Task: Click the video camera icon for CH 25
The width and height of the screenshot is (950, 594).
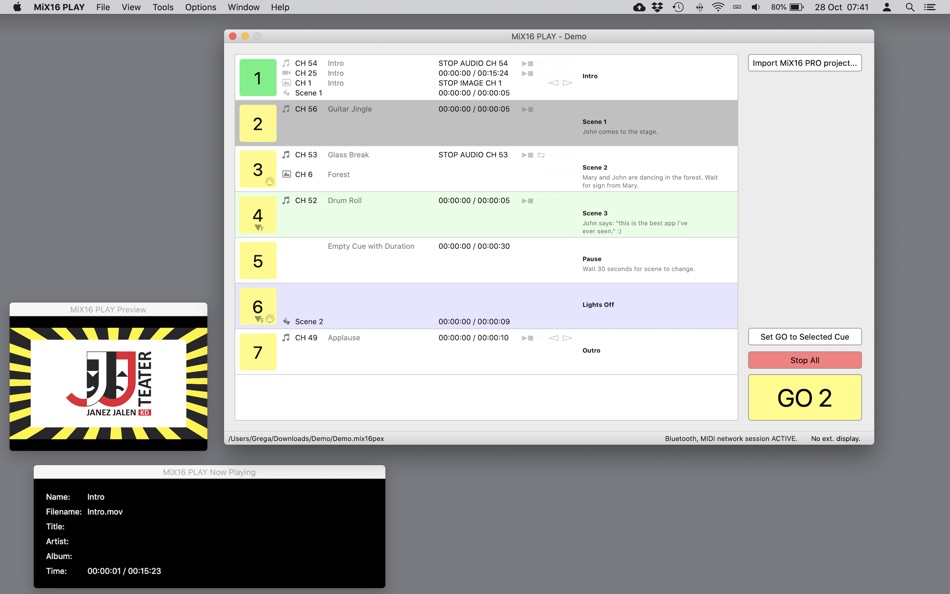Action: pyautogui.click(x=286, y=73)
